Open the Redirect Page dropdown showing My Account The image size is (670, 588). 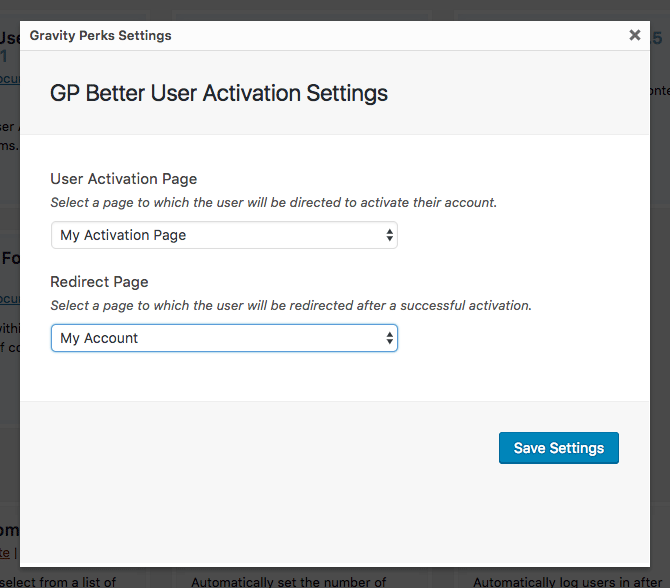[x=224, y=338]
